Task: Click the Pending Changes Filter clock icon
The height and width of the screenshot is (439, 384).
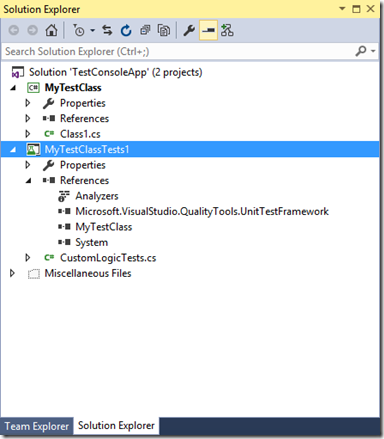Action: (x=79, y=30)
